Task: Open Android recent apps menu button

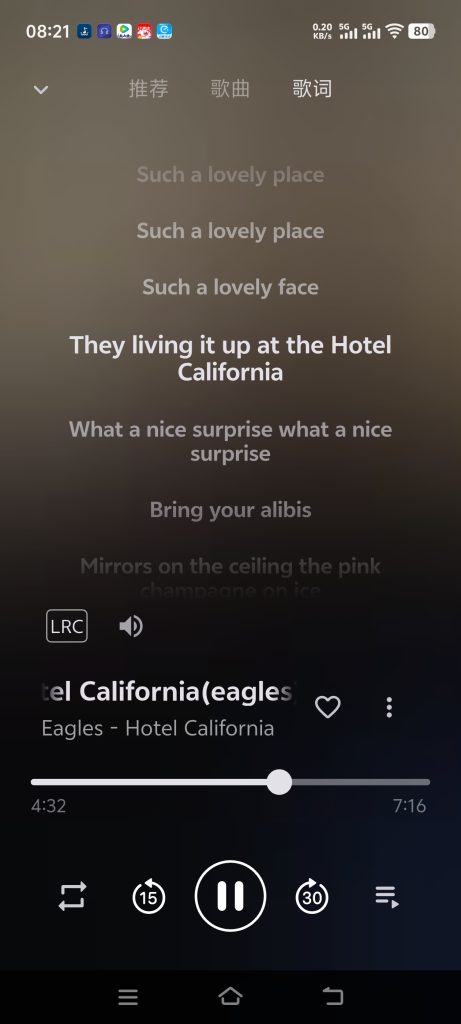Action: click(128, 997)
